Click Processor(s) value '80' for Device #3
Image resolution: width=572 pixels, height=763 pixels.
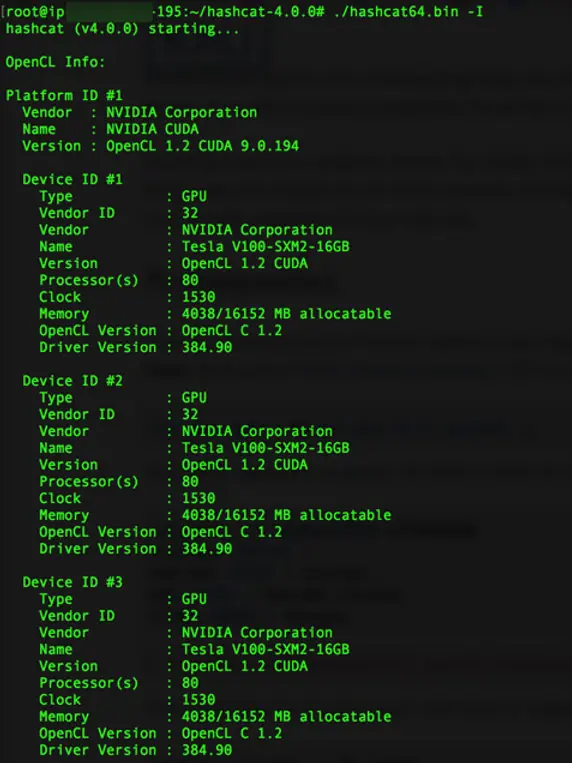(190, 683)
